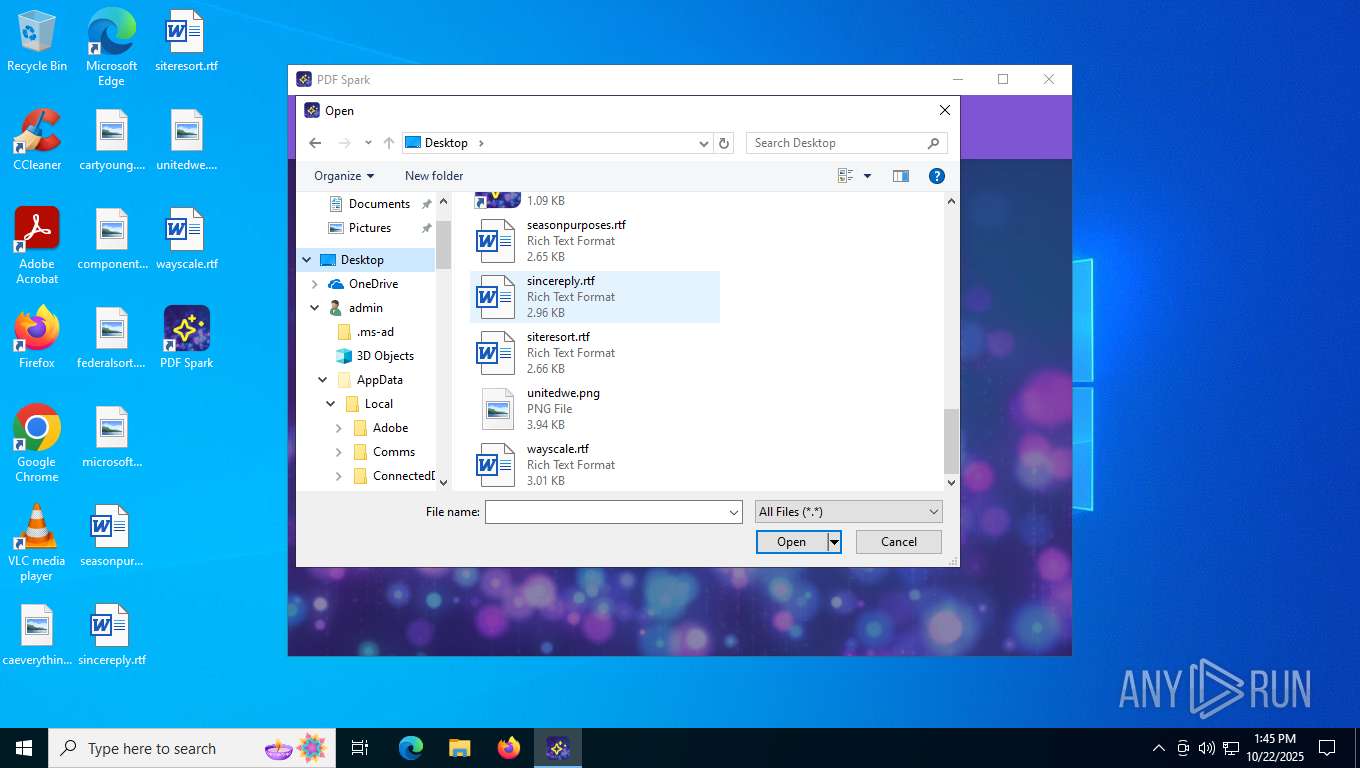Open Task View on taskbar
This screenshot has width=1360, height=768.
point(360,748)
